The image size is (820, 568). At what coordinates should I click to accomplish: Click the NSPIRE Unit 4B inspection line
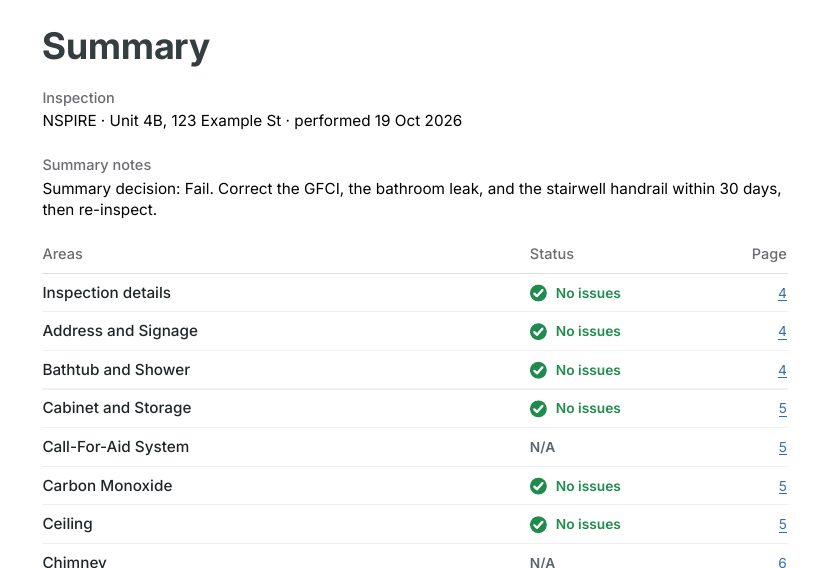pyautogui.click(x=252, y=121)
